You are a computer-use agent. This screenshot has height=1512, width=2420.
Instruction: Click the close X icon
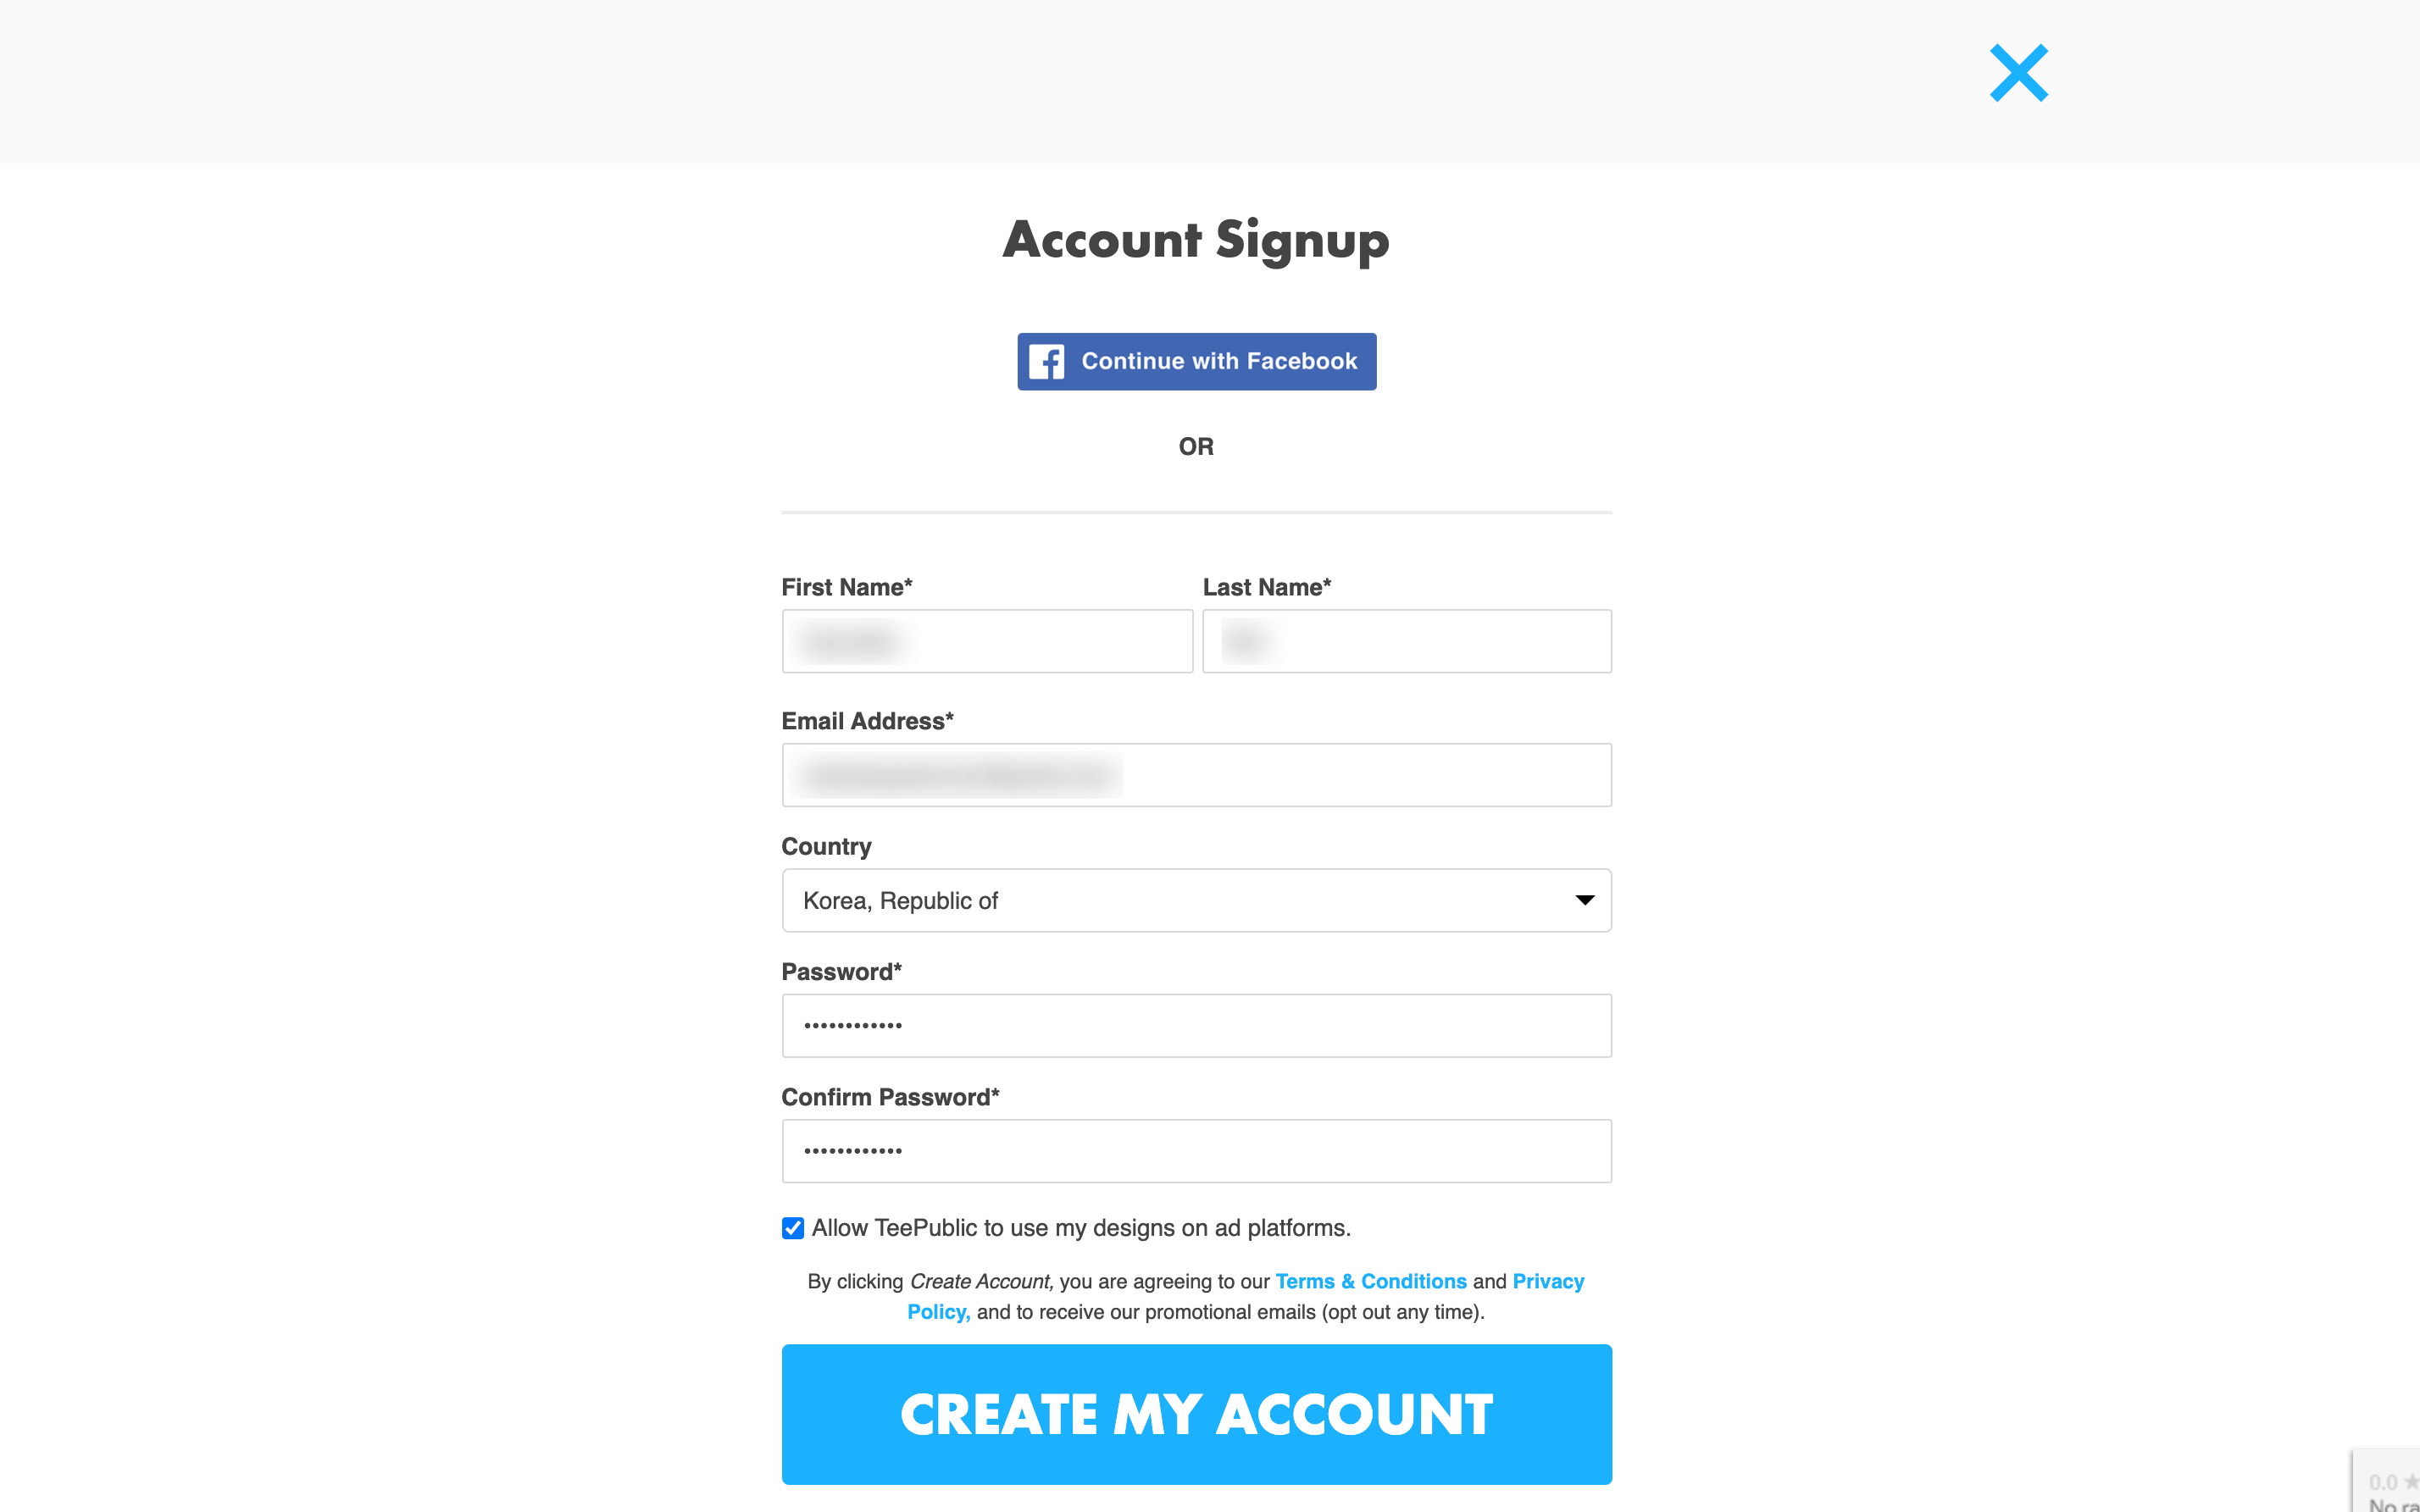click(2018, 73)
